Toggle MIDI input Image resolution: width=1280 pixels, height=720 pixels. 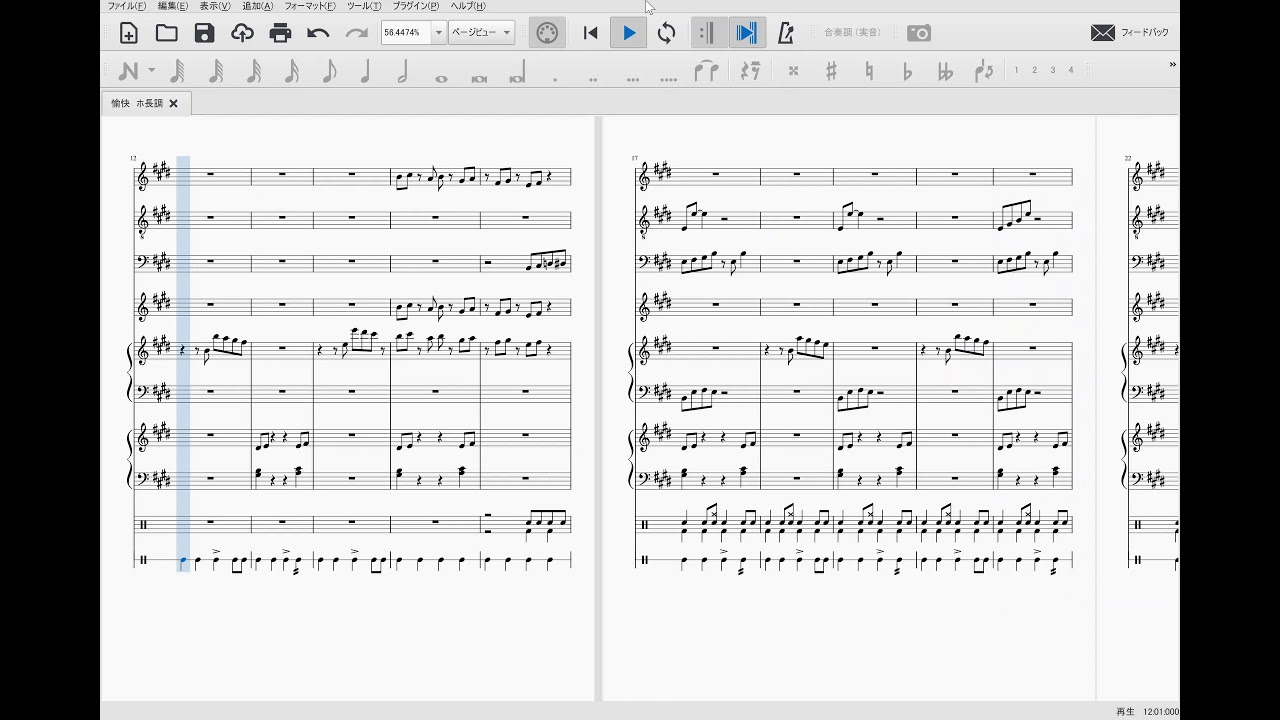(x=547, y=33)
